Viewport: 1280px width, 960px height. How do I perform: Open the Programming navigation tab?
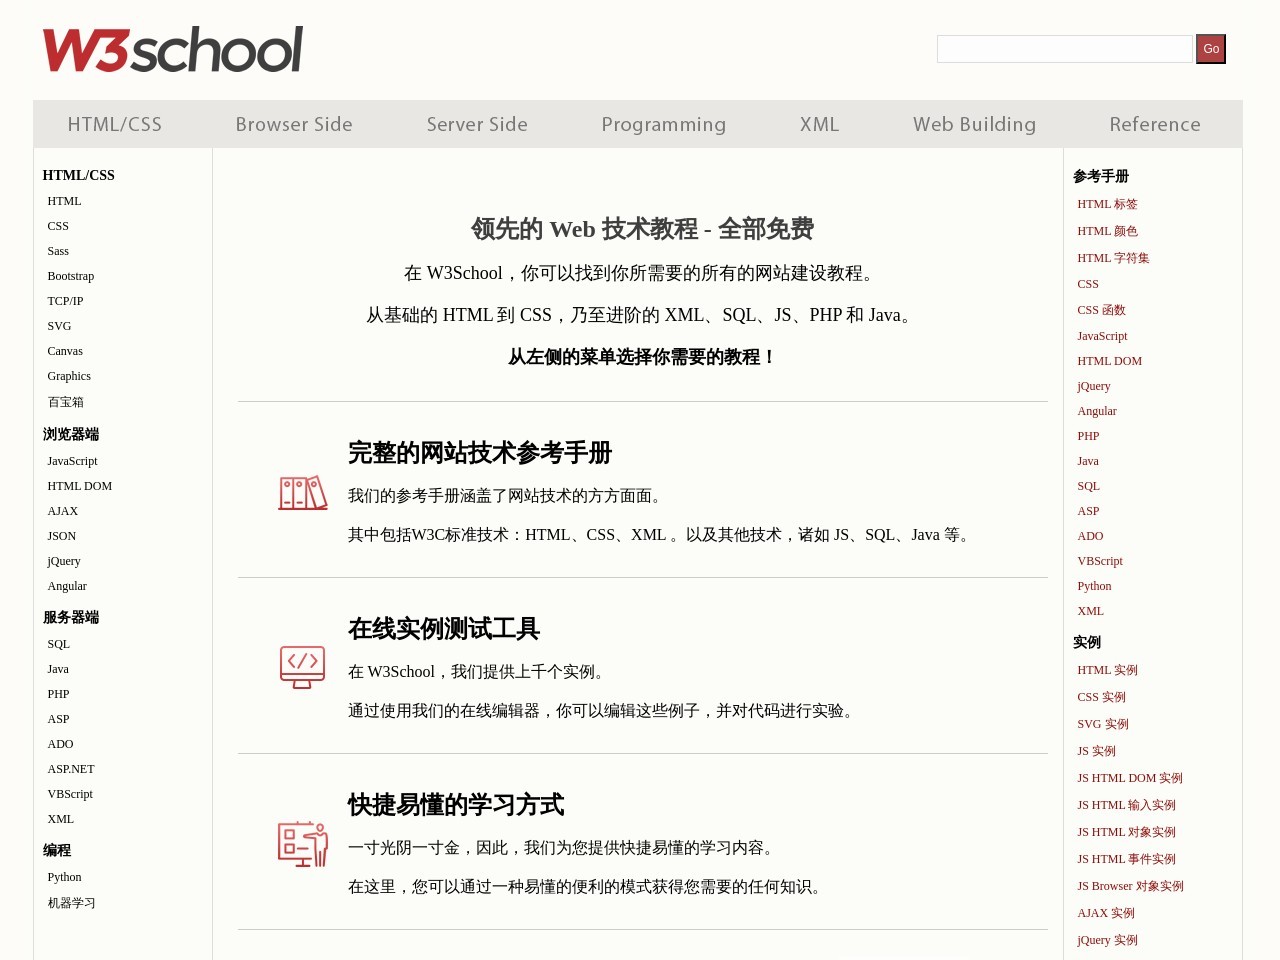664,124
